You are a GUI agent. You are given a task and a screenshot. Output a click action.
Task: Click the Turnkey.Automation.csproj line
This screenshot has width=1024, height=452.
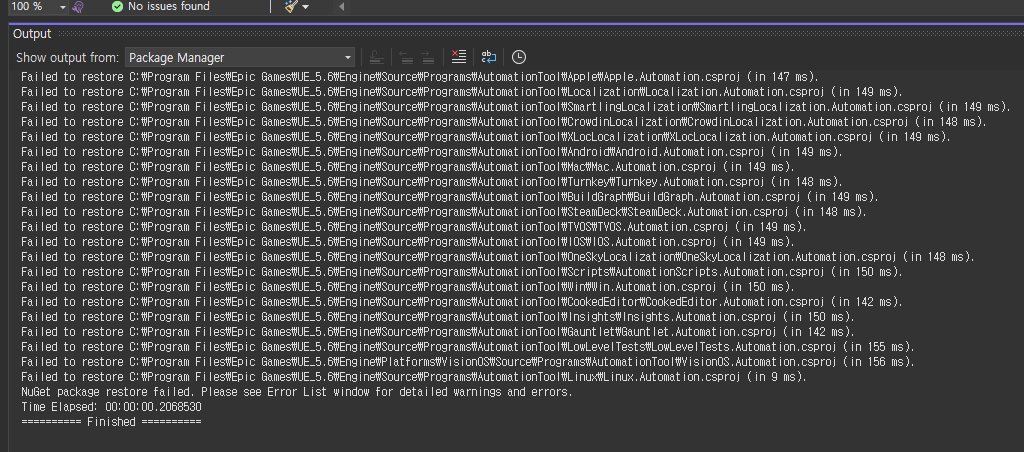[x=432, y=182]
